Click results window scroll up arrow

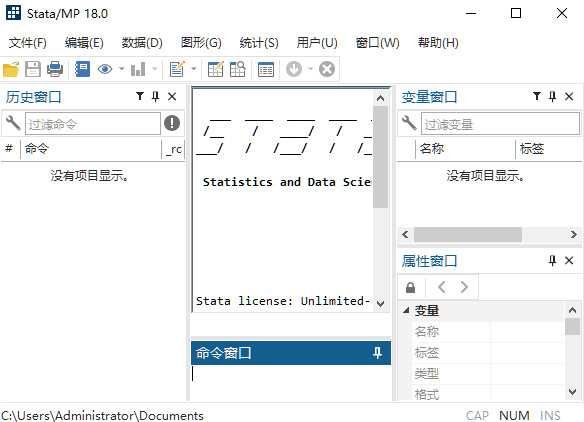(380, 98)
